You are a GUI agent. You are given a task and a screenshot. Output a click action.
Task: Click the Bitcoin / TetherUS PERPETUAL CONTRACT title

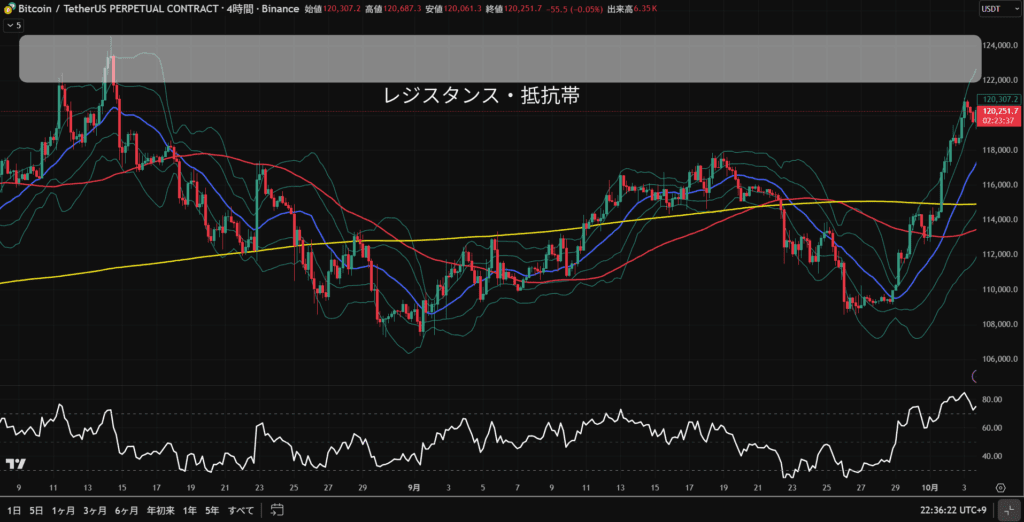tap(116, 10)
